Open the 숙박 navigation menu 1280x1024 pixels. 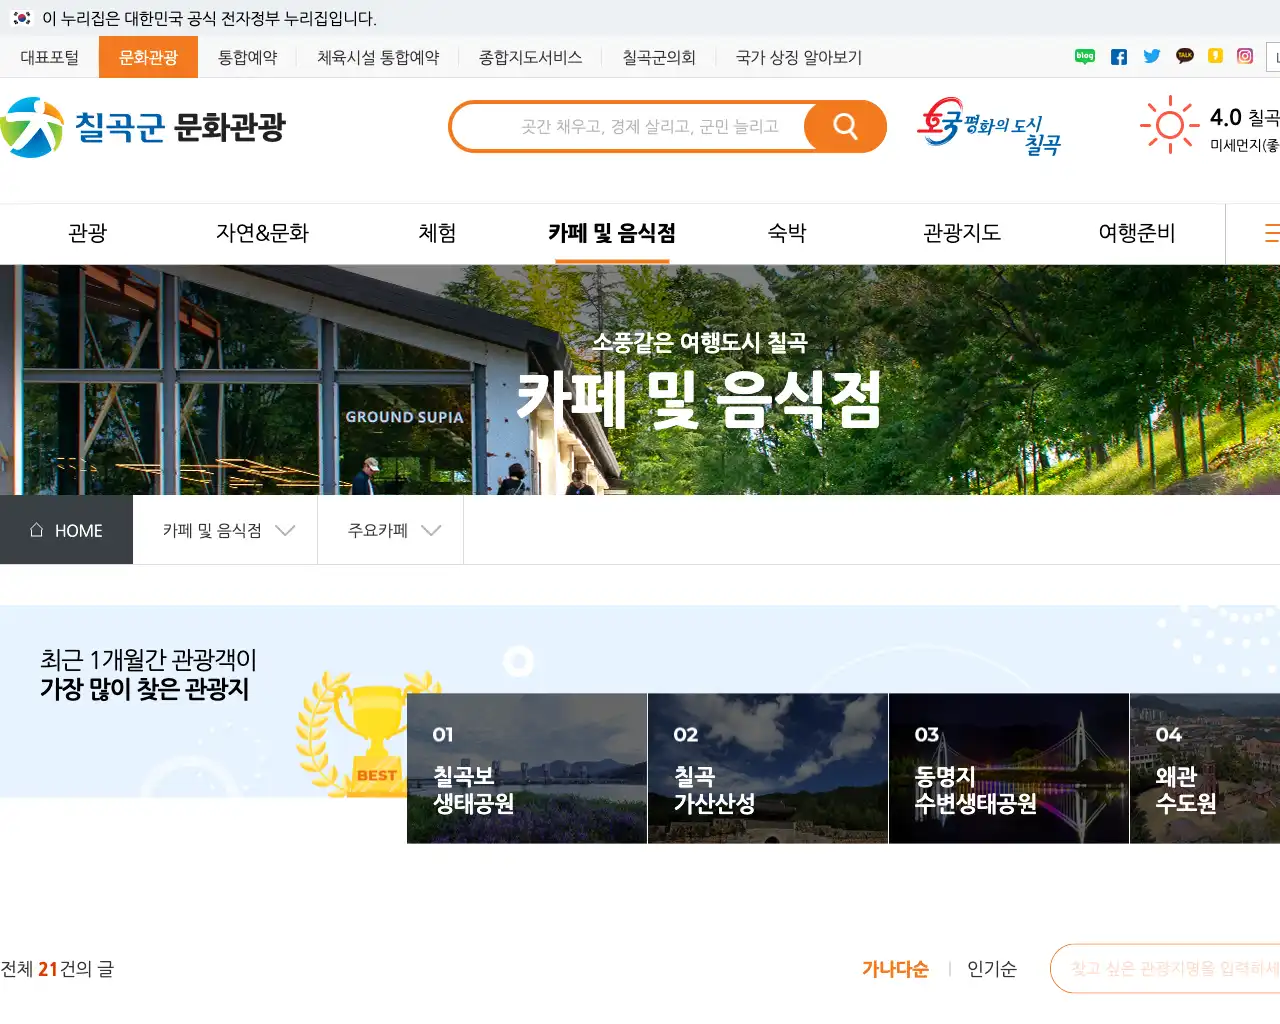(786, 233)
